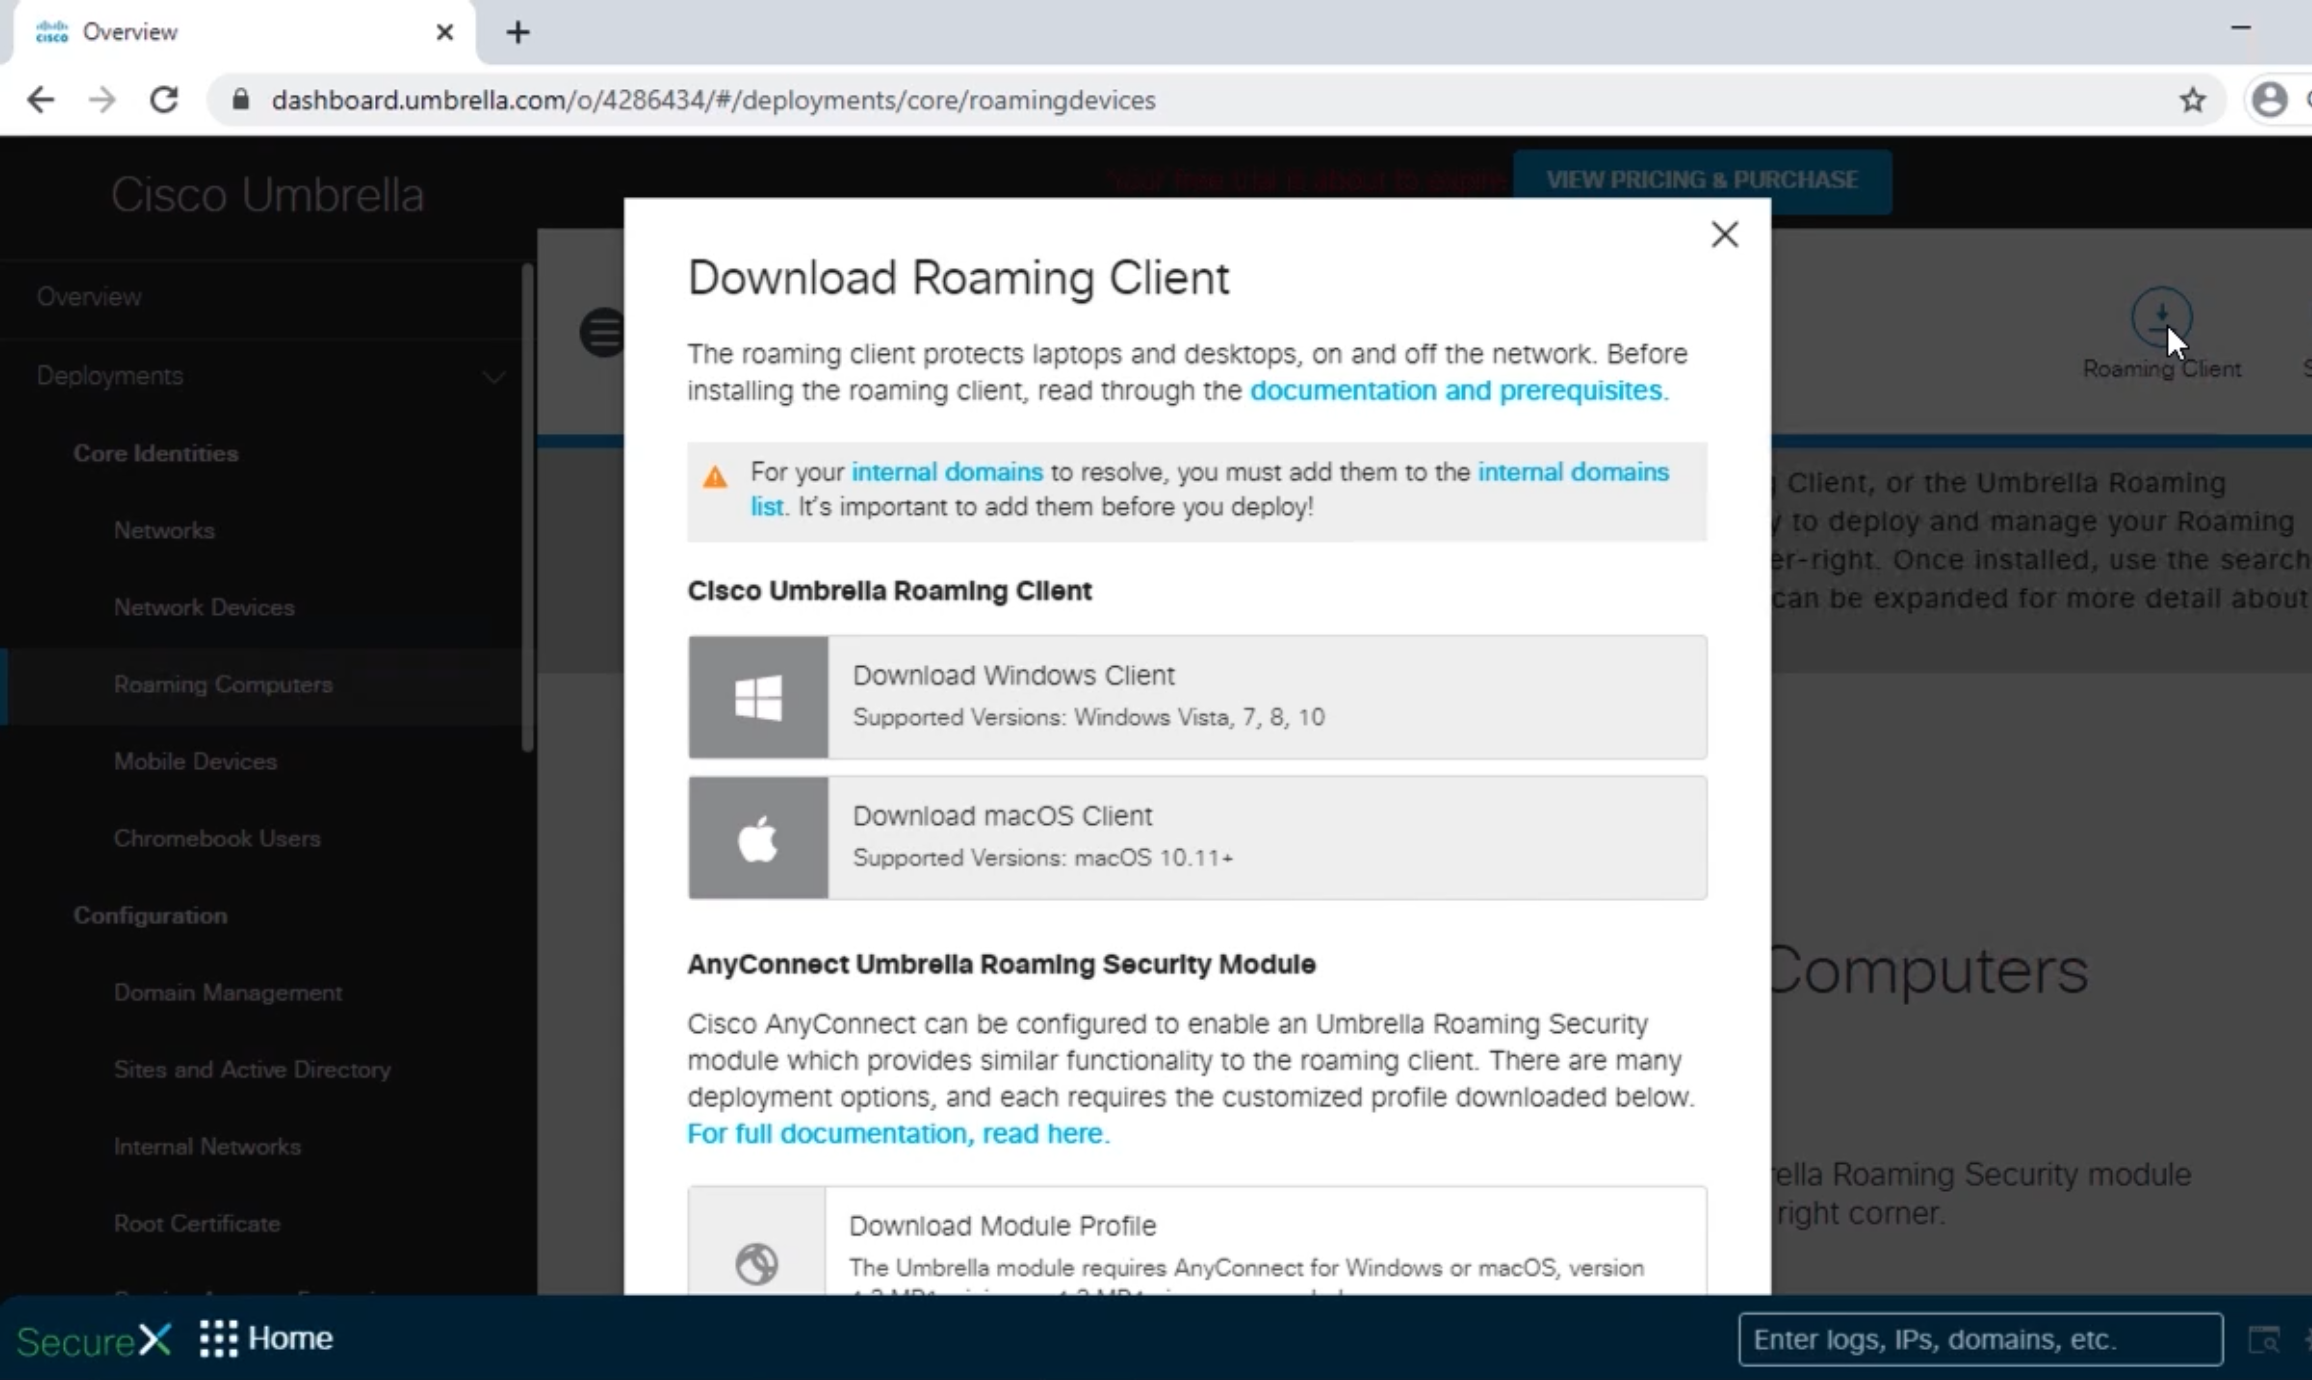Screen dimensions: 2312x1380
Task: Click 'Download Roaming Client' dialog title
Action: tap(958, 278)
